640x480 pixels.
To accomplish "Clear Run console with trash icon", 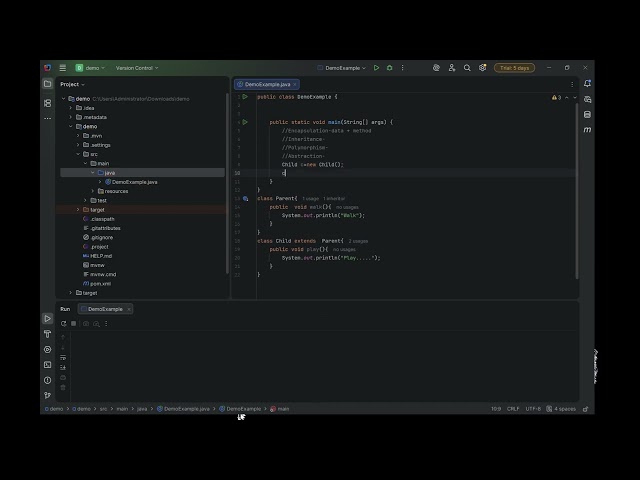I will (x=63, y=388).
